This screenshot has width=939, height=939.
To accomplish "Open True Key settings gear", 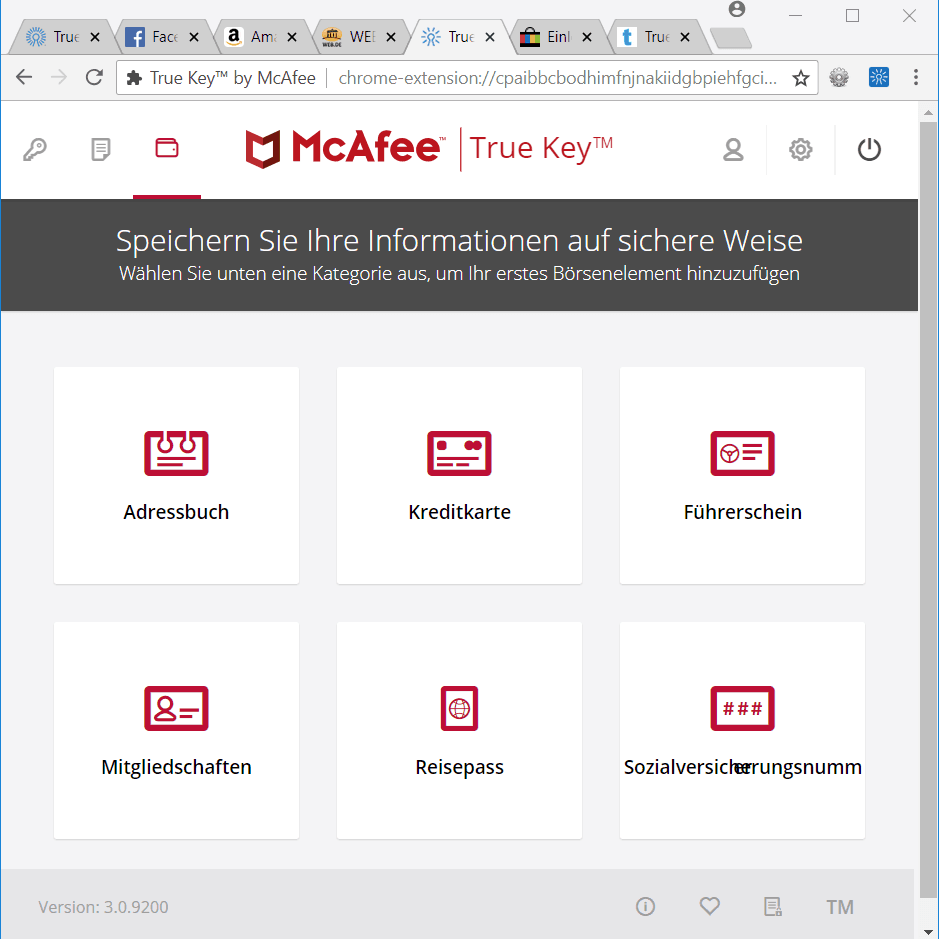I will click(800, 150).
